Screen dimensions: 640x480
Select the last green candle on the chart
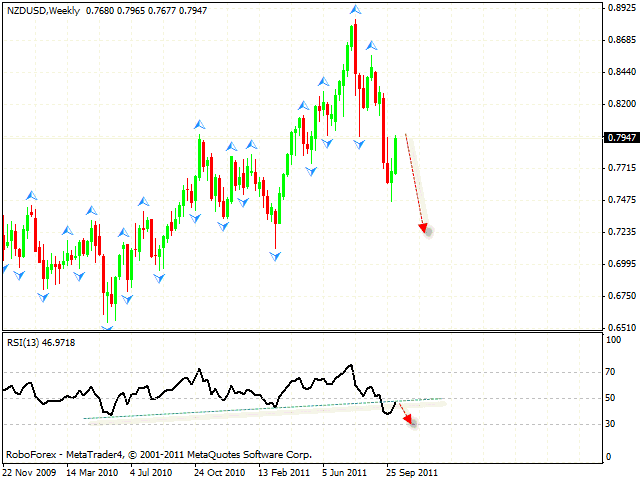(x=395, y=155)
